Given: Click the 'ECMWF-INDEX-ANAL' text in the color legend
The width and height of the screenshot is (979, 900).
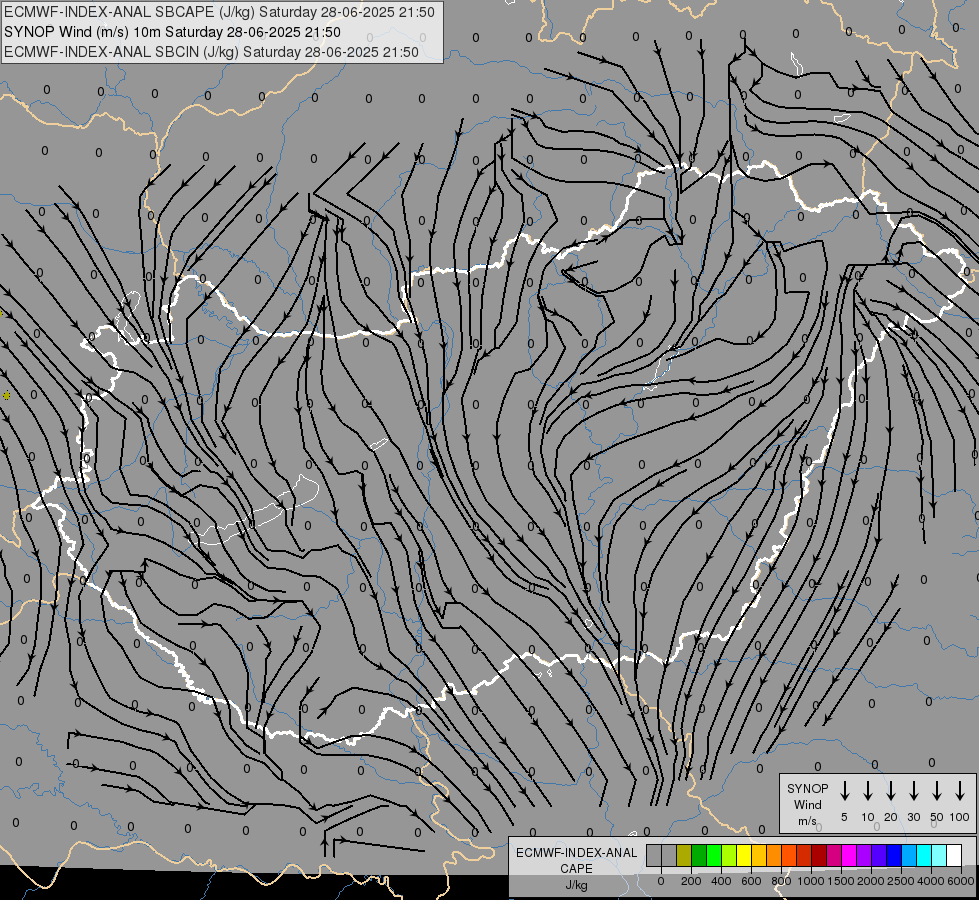Looking at the screenshot, I should (x=576, y=853).
